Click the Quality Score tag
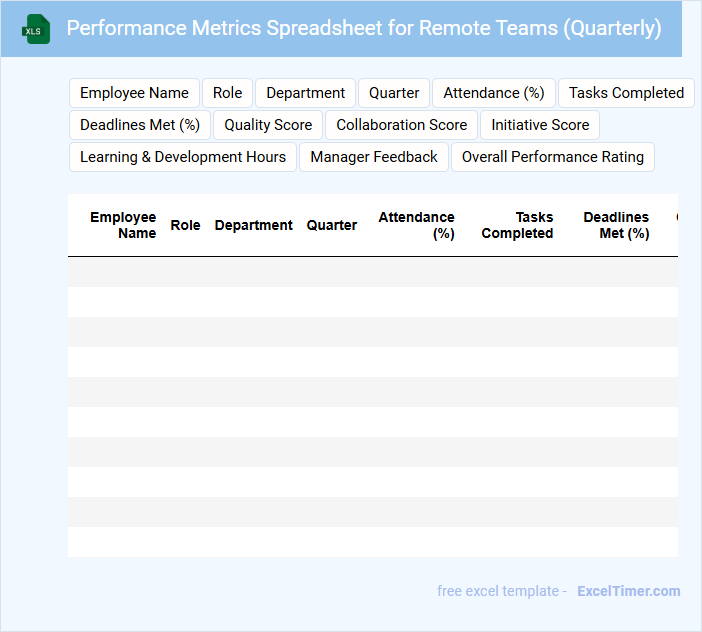 pos(268,125)
